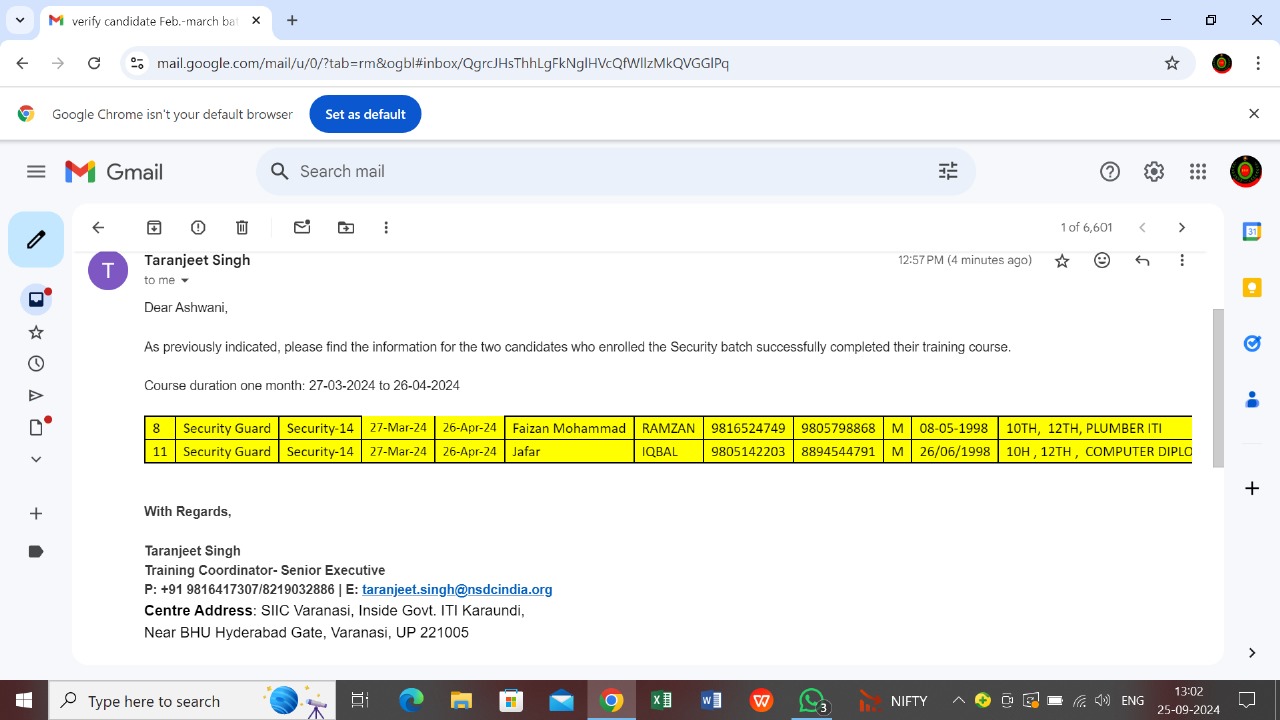Show search options in search bar
The image size is (1280, 720).
pyautogui.click(x=948, y=172)
